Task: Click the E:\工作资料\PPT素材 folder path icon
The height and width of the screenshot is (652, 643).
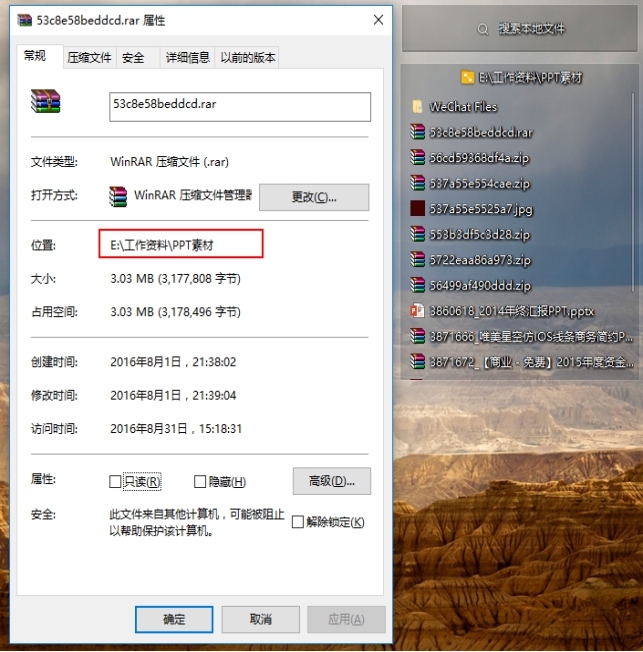Action: (x=467, y=77)
